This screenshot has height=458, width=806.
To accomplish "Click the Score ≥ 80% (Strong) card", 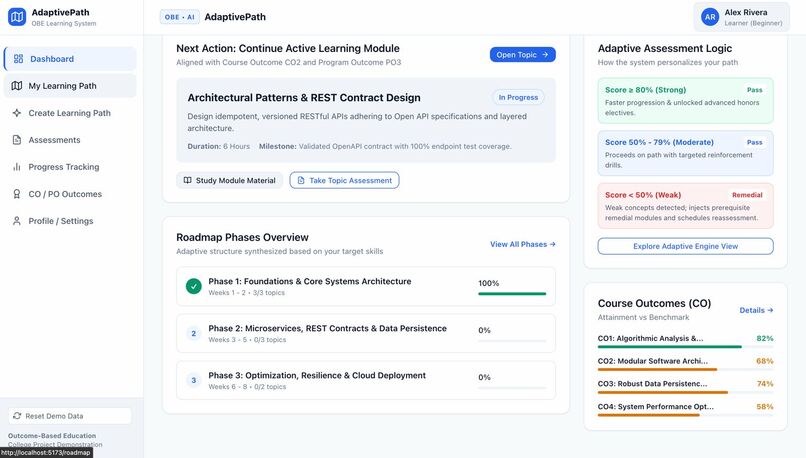I will tap(685, 101).
